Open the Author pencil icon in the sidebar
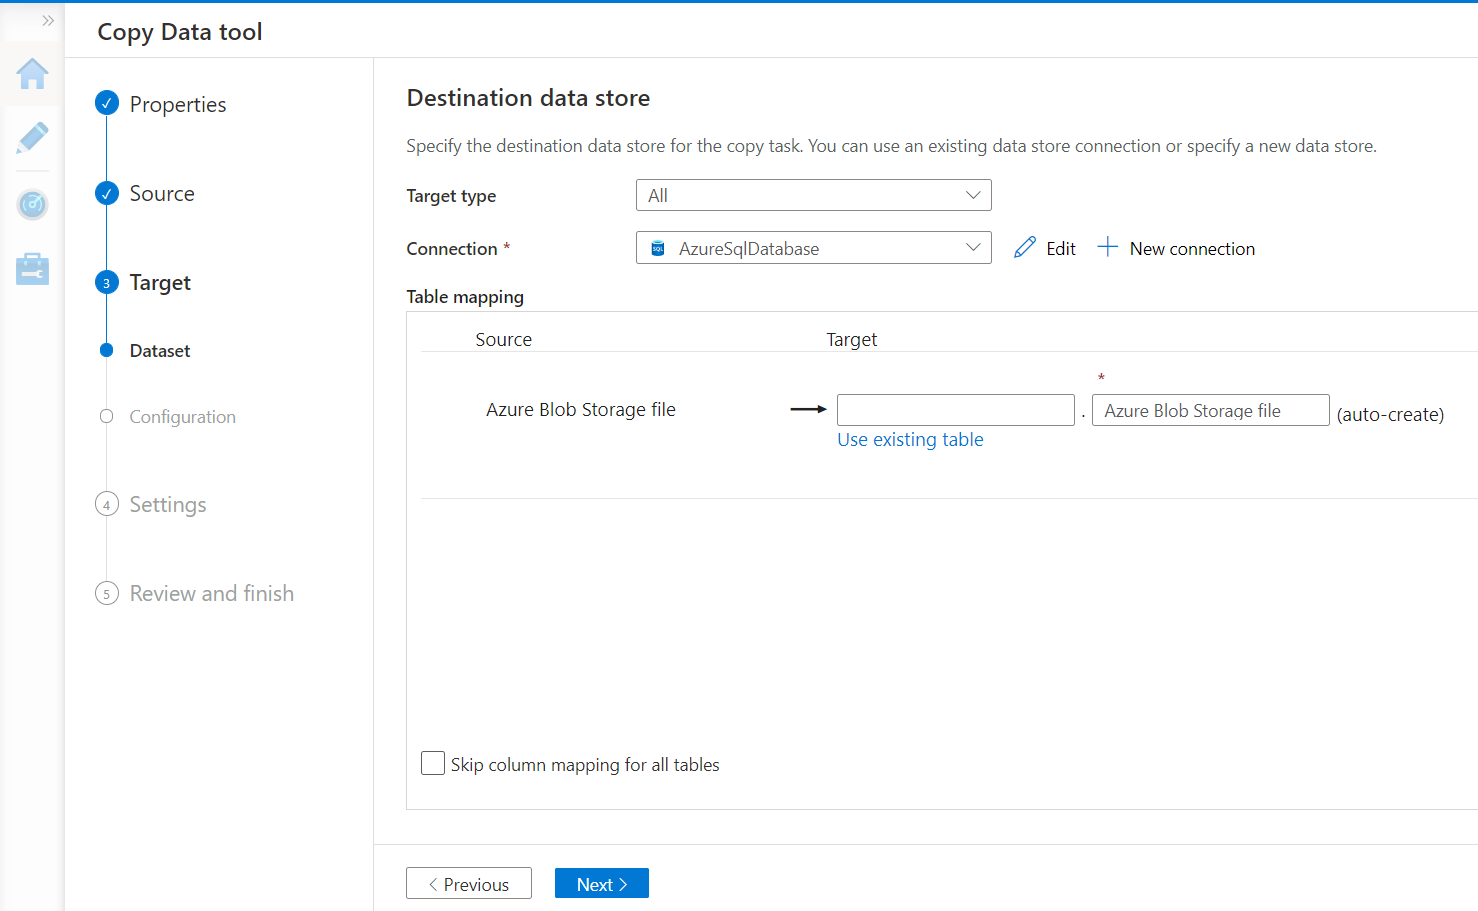This screenshot has width=1478, height=911. click(x=32, y=138)
